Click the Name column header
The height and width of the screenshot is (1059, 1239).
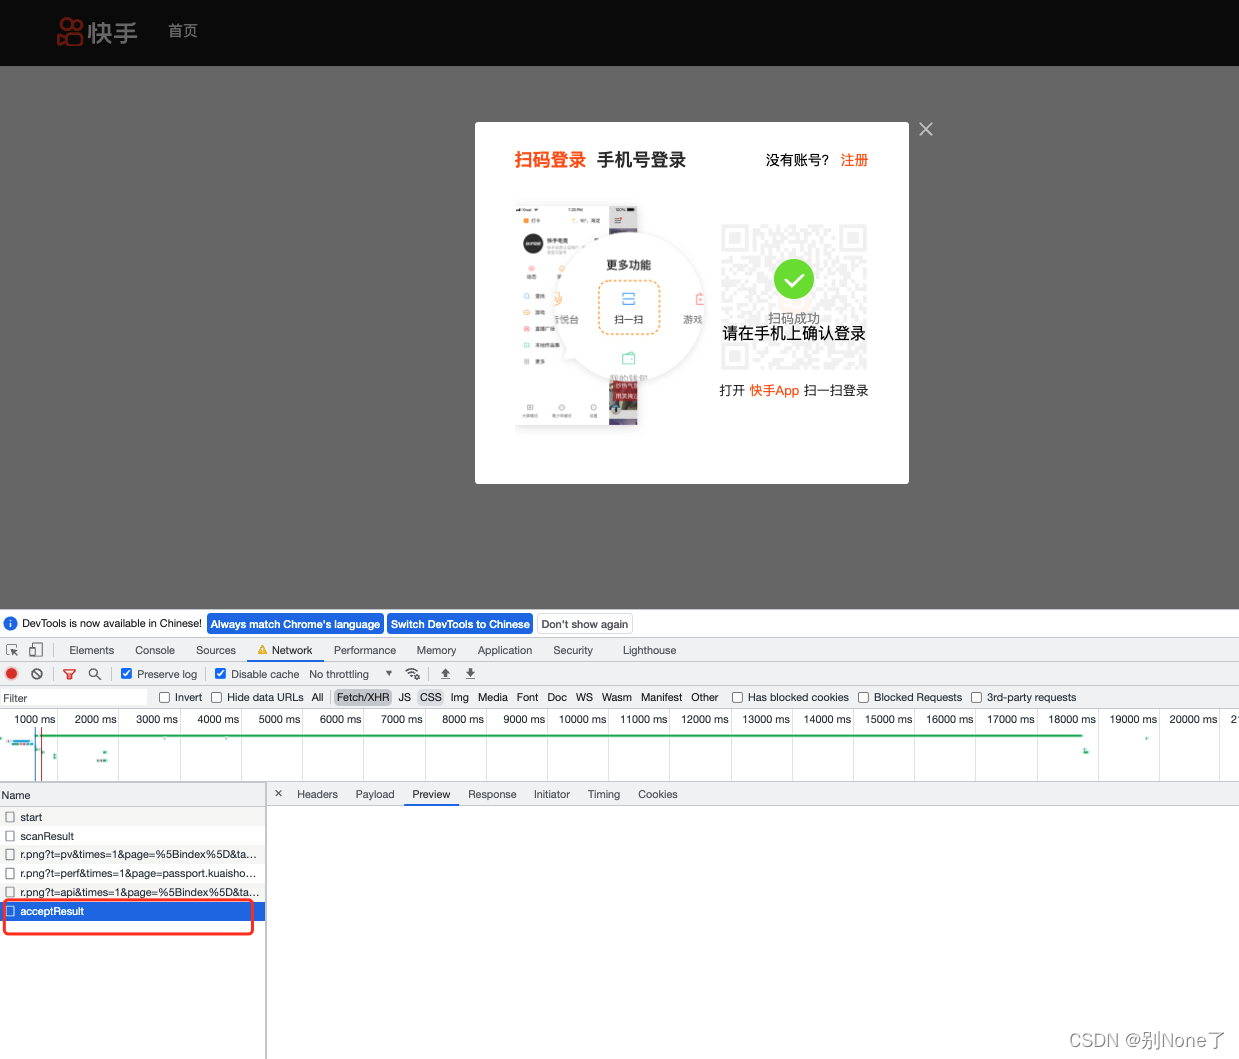tap(132, 795)
